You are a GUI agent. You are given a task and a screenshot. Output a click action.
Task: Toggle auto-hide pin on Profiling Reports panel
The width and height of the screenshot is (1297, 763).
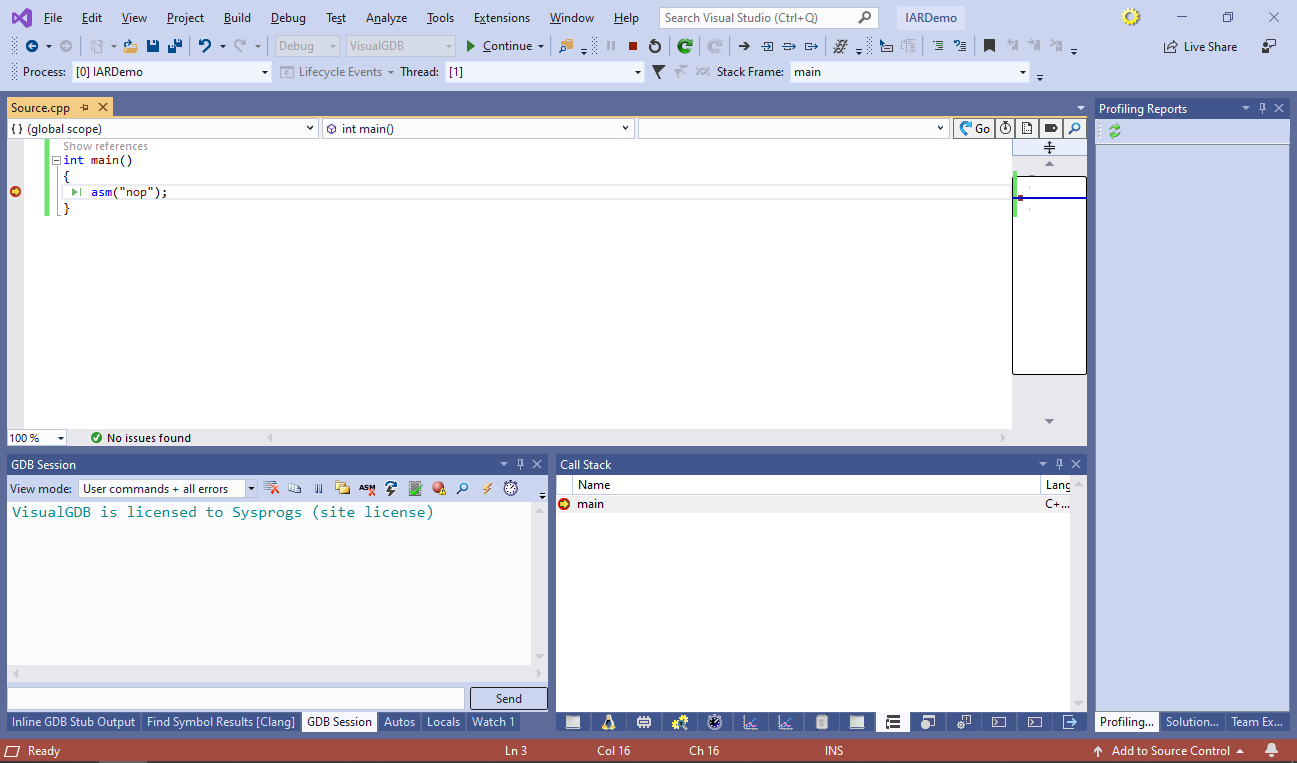click(x=1262, y=108)
